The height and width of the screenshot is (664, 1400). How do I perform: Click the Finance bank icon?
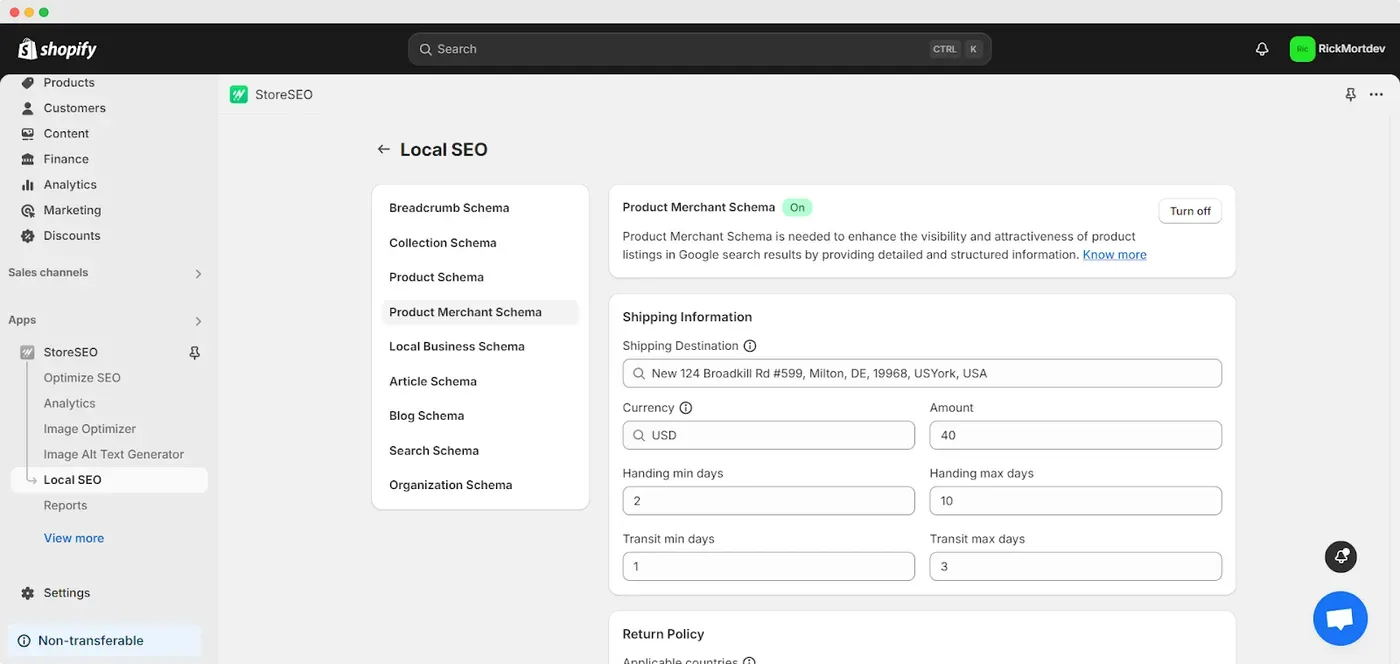(x=28, y=159)
